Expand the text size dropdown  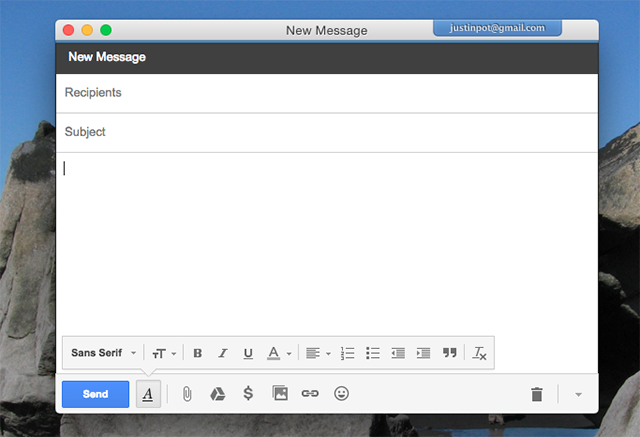point(164,353)
